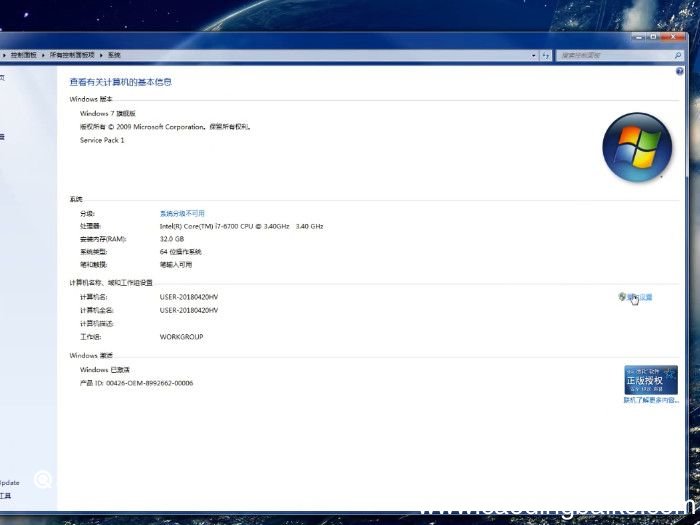Click the 工作组 label
The height and width of the screenshot is (525, 700).
click(91, 337)
